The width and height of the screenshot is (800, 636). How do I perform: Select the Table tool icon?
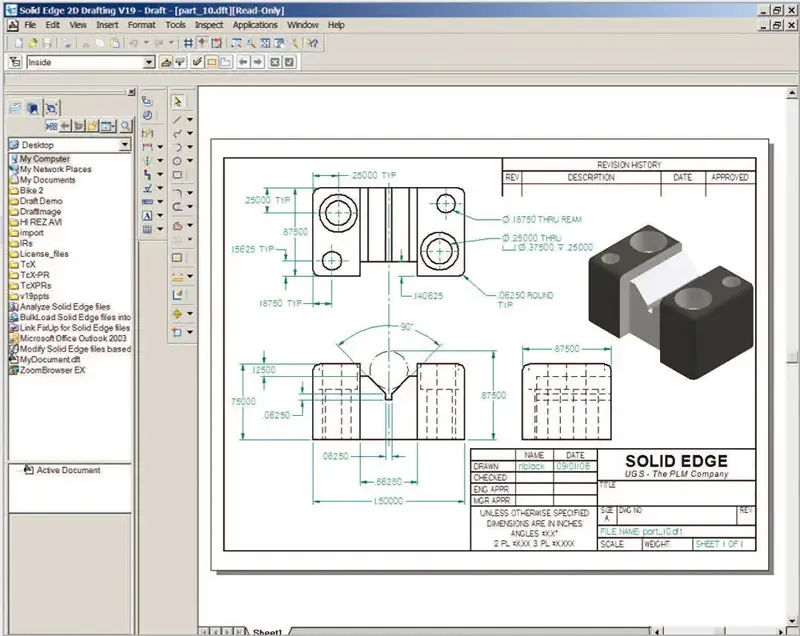[147, 229]
